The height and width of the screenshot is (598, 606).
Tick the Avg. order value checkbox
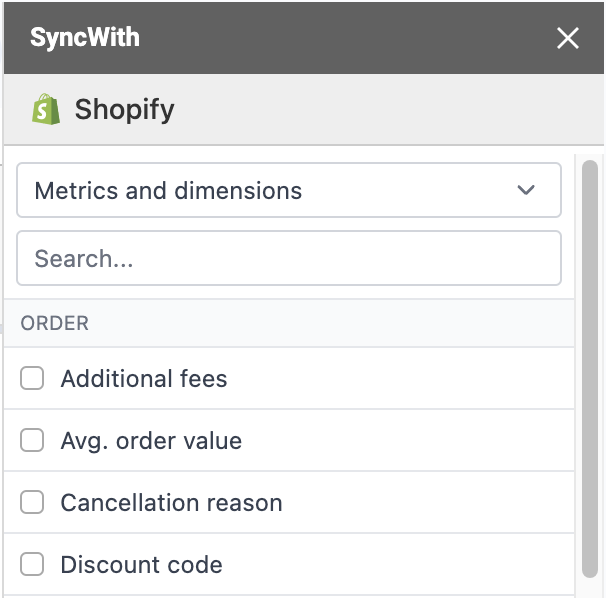coord(32,440)
